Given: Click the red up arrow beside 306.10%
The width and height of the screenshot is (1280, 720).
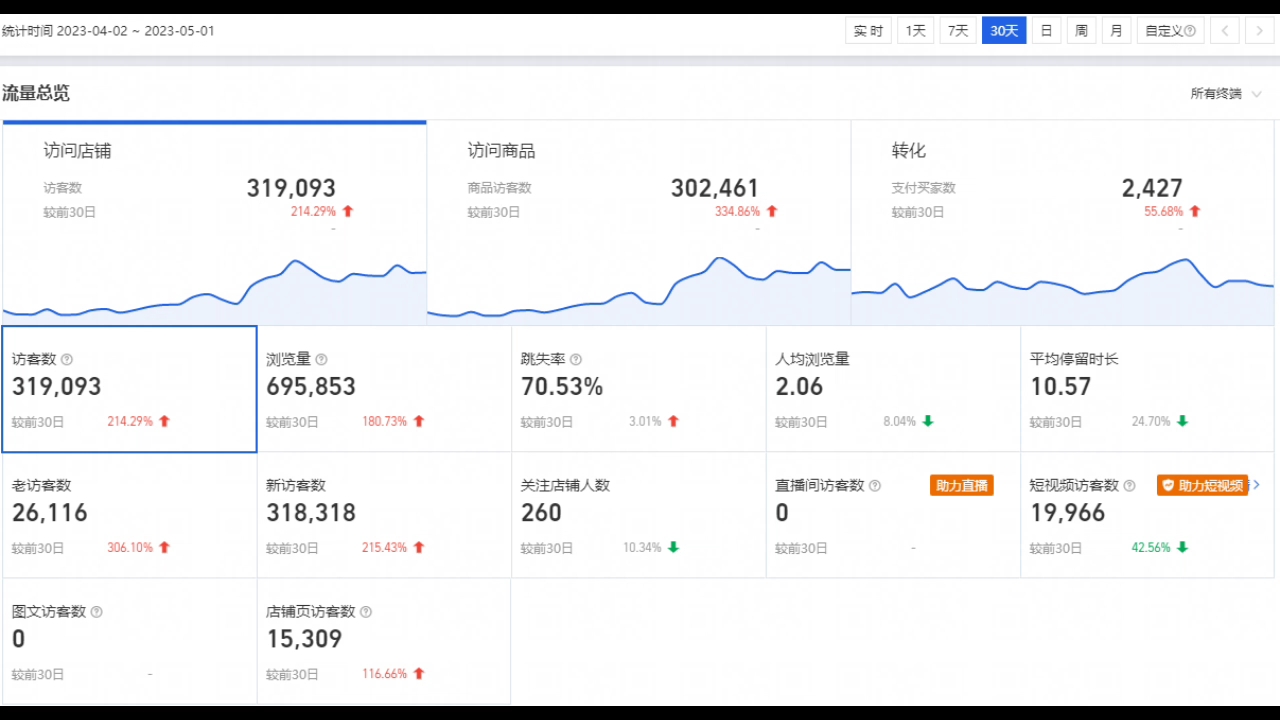Looking at the screenshot, I should click(164, 548).
